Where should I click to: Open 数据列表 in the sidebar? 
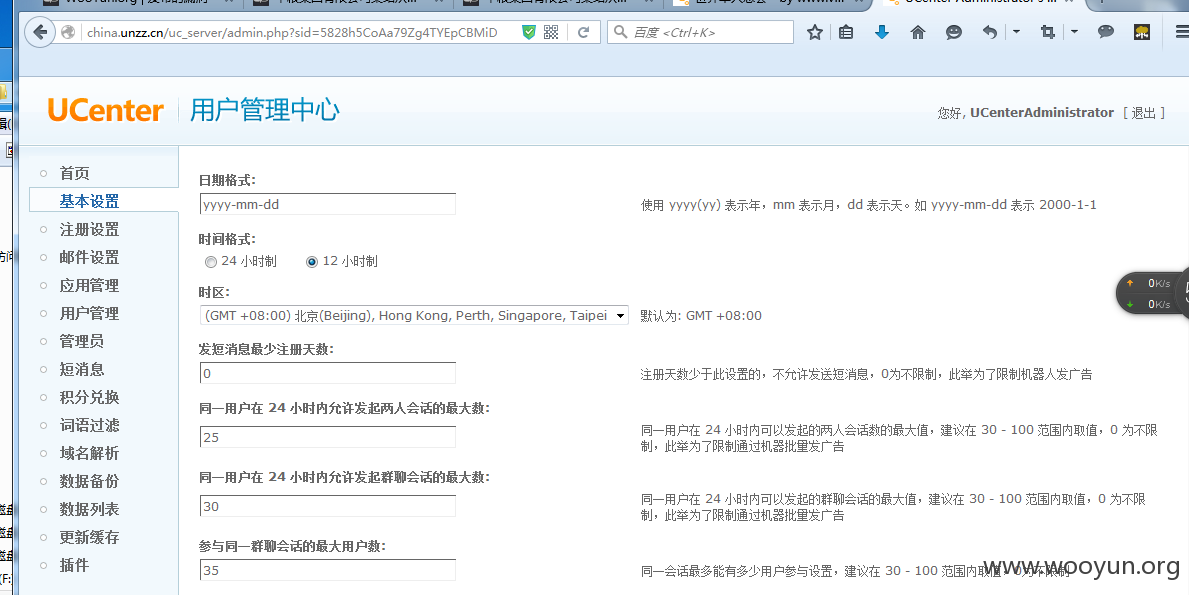89,509
